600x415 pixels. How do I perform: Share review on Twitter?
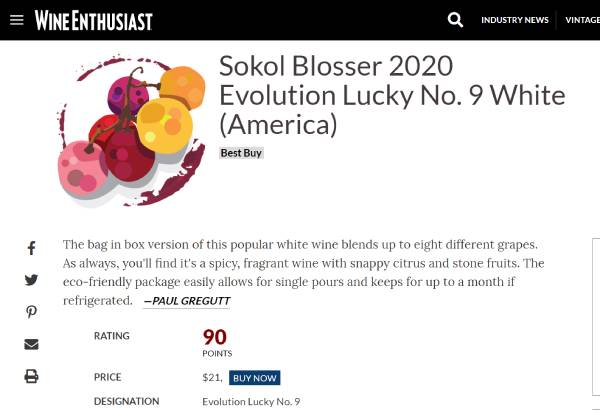tap(31, 280)
